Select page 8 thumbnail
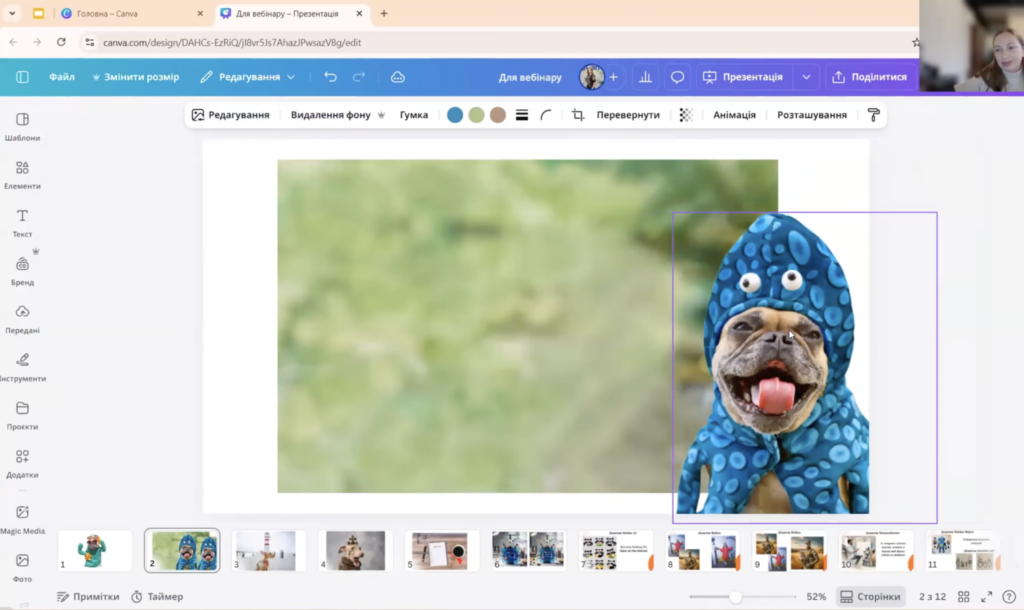Image resolution: width=1024 pixels, height=610 pixels. tap(703, 551)
